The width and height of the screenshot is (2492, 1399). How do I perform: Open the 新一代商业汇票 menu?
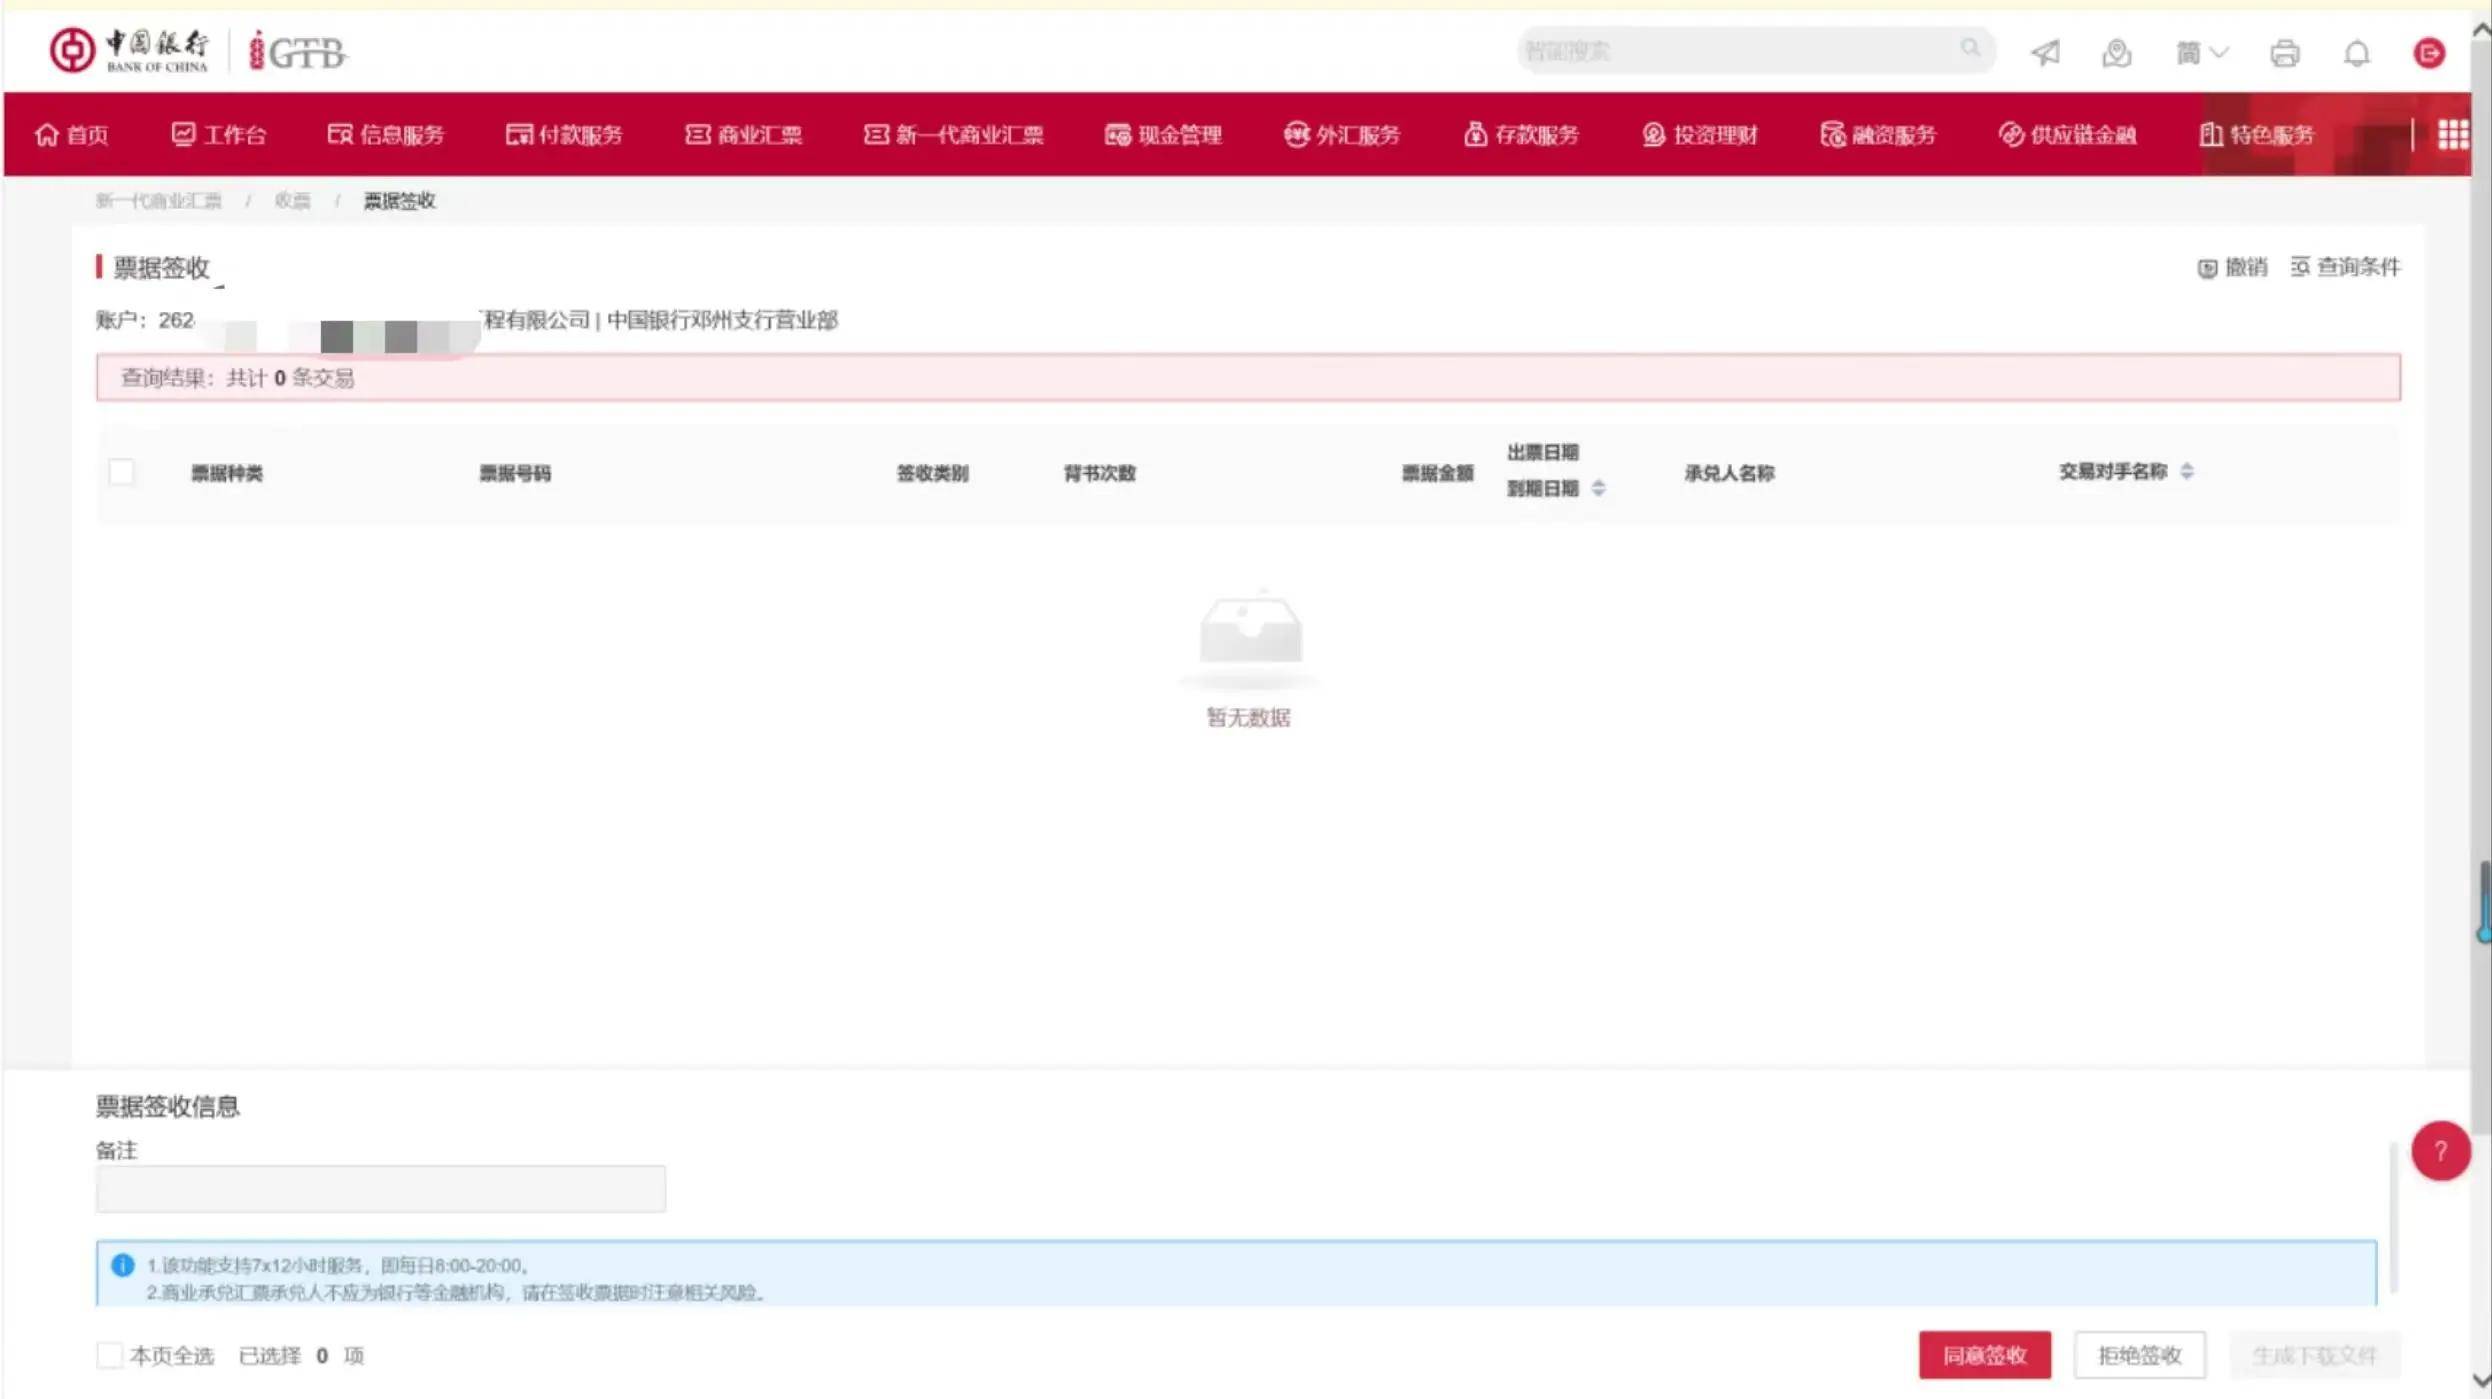(x=953, y=135)
